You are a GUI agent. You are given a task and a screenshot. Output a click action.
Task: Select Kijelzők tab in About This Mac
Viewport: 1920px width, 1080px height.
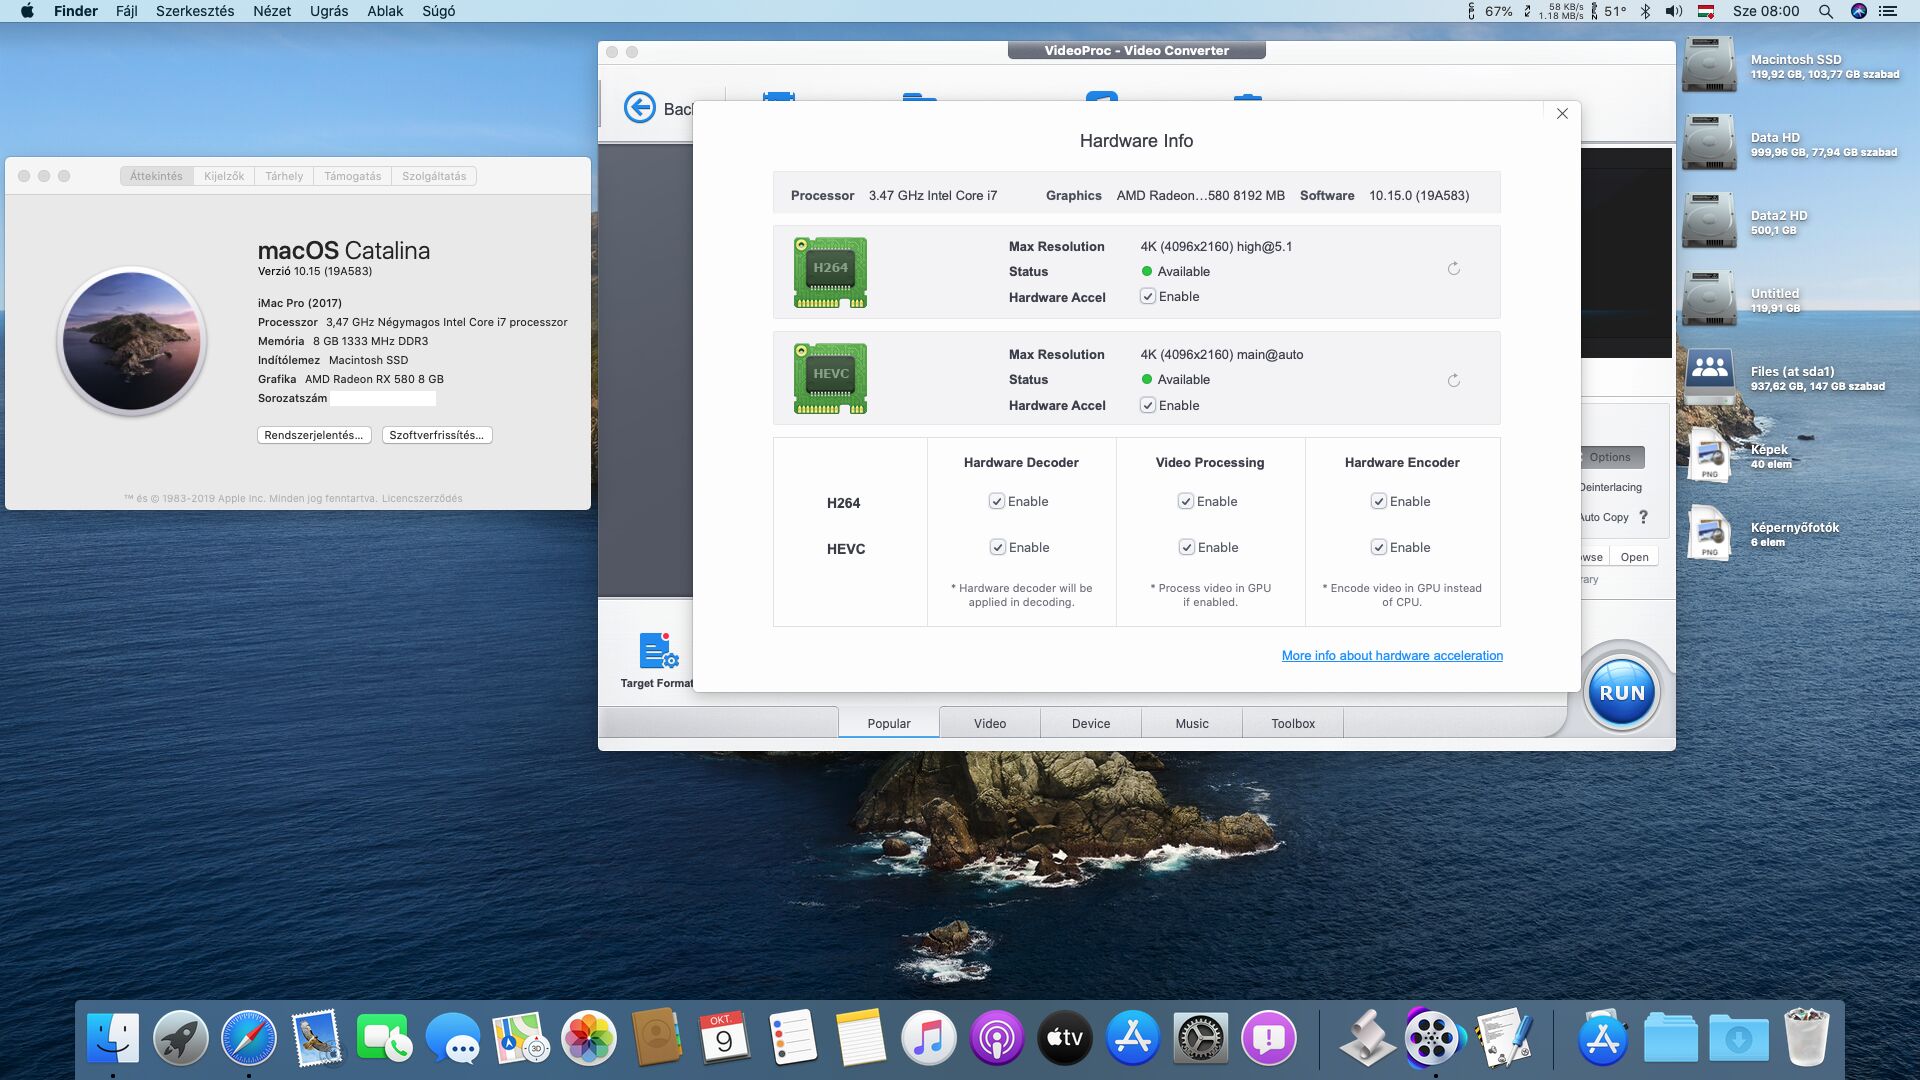(x=224, y=176)
